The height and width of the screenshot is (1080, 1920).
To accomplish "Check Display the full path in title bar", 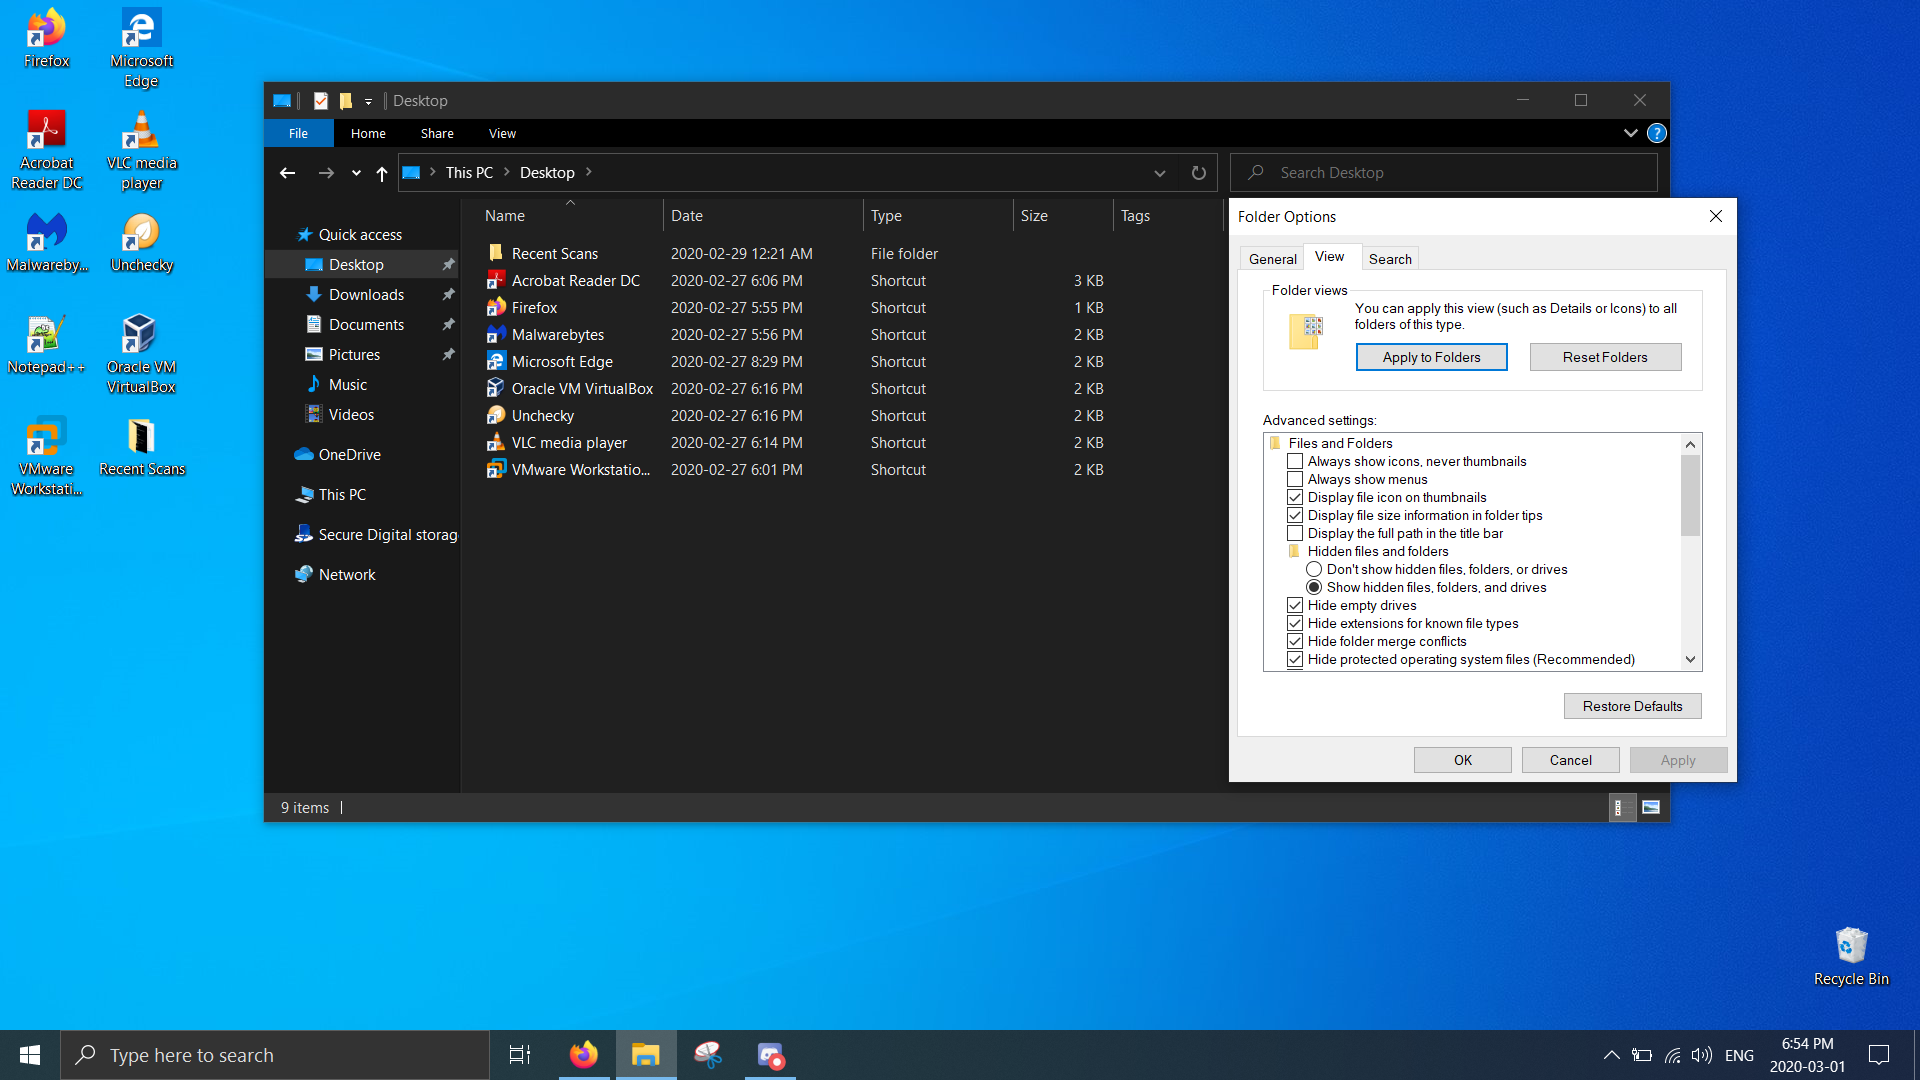I will tap(1295, 533).
